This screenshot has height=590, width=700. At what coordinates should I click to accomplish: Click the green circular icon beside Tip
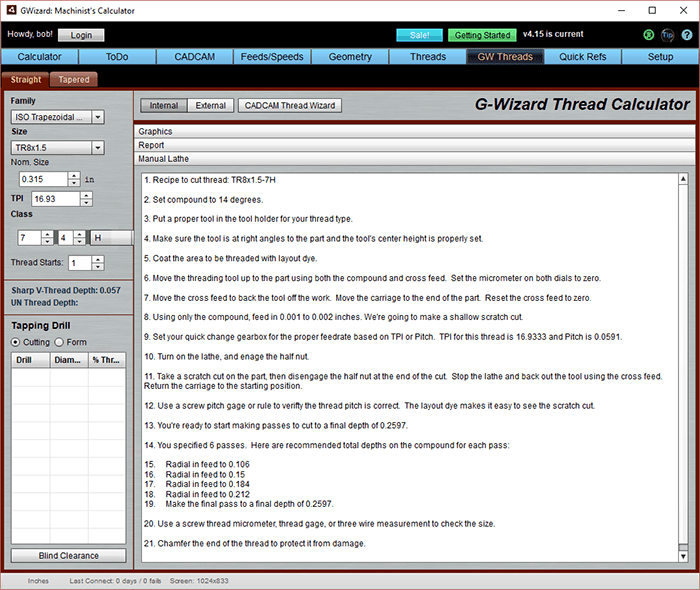[x=649, y=35]
